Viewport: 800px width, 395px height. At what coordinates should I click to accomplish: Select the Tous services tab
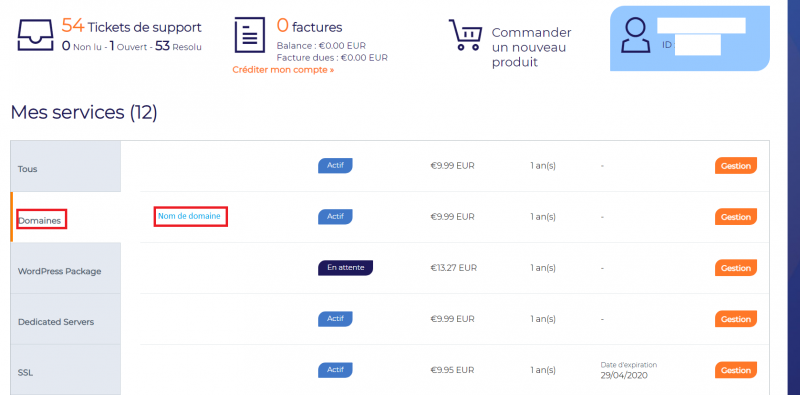click(65, 166)
